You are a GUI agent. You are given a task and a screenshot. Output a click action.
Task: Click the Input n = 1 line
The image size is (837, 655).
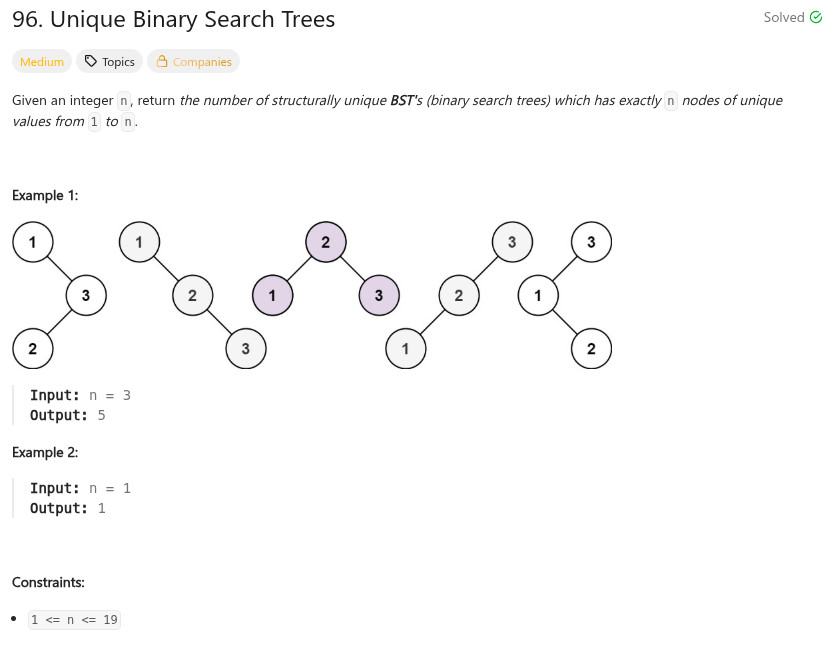80,488
